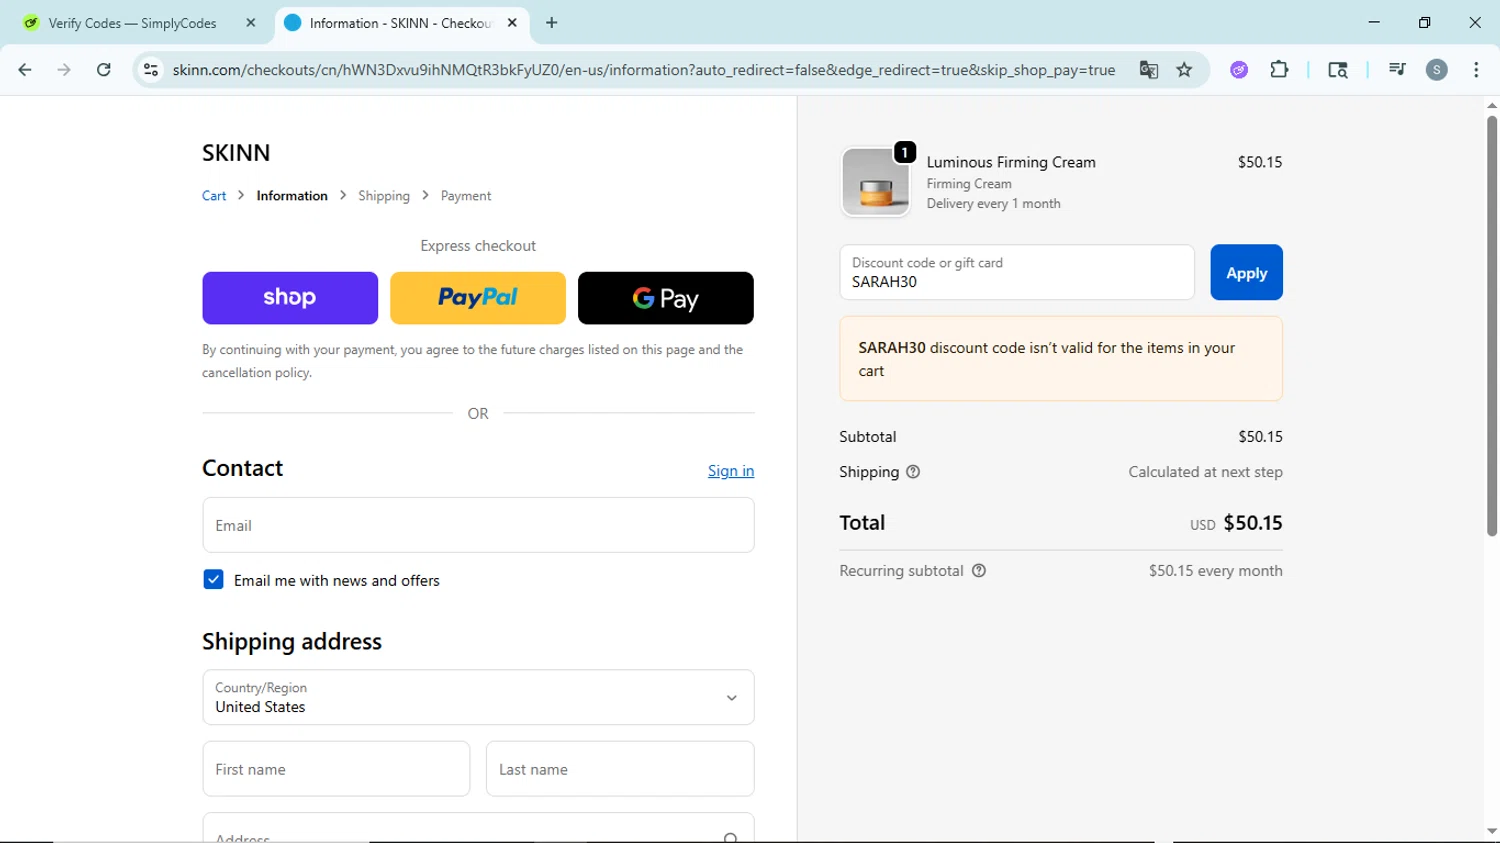Click the 'Delivery every 1 month' text
This screenshot has width=1500, height=843.
tap(993, 204)
